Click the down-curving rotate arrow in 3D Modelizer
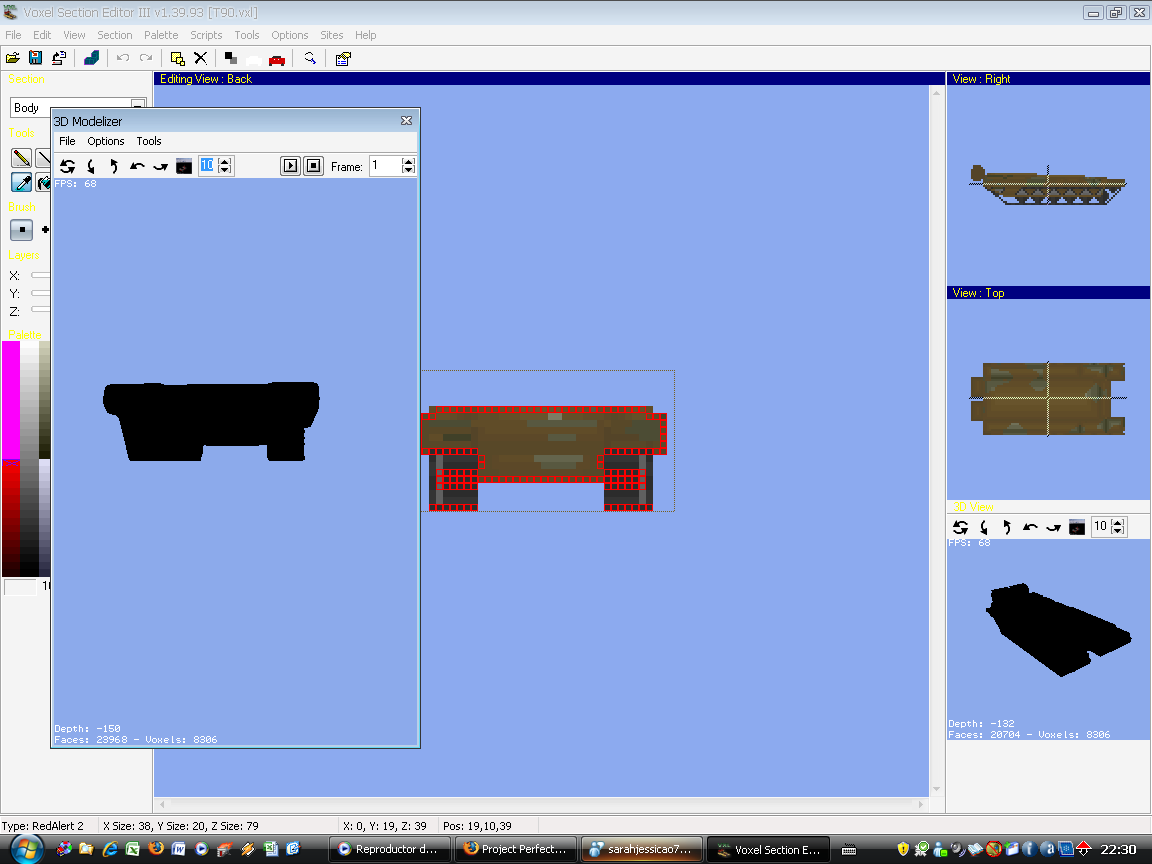 point(90,166)
